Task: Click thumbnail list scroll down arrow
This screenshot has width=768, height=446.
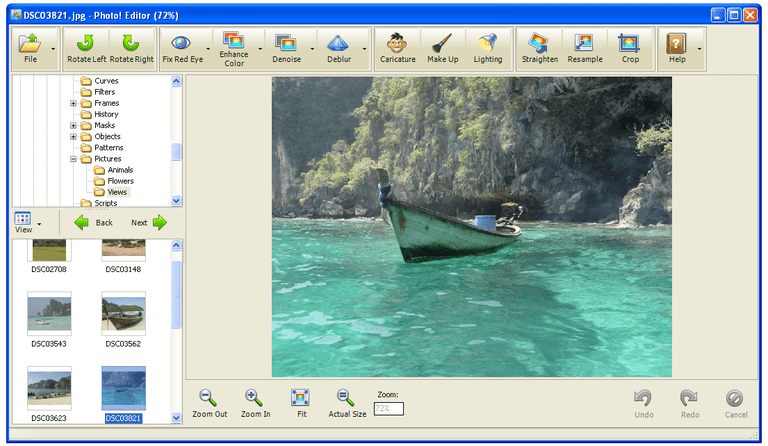Action: tap(176, 418)
